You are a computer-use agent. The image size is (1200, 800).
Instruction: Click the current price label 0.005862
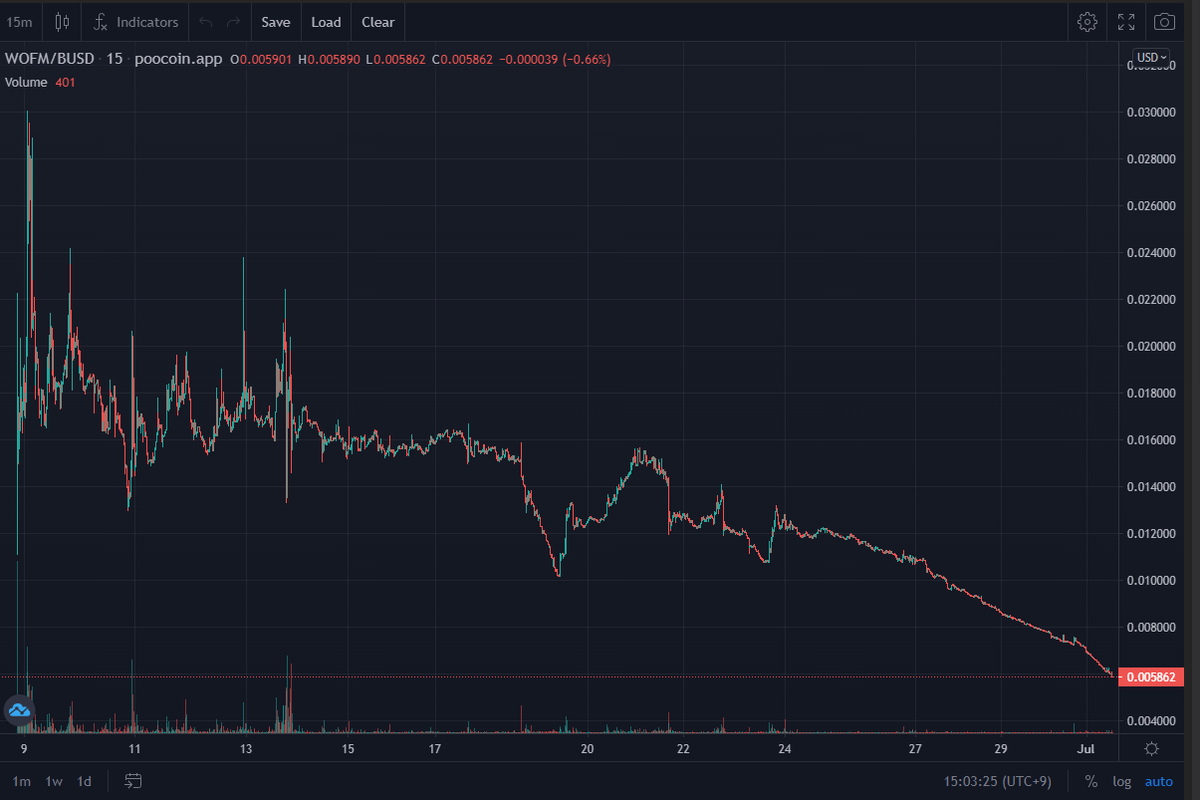1153,677
